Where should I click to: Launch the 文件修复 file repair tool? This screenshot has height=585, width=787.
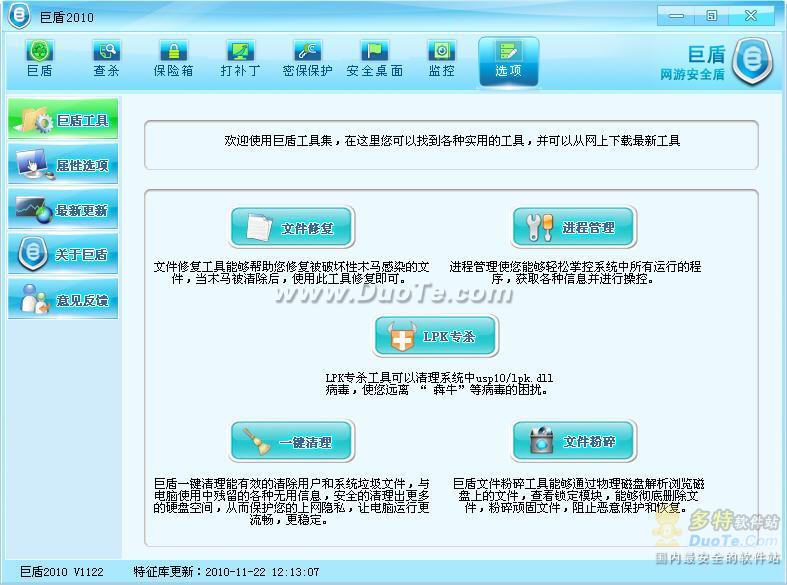click(293, 227)
